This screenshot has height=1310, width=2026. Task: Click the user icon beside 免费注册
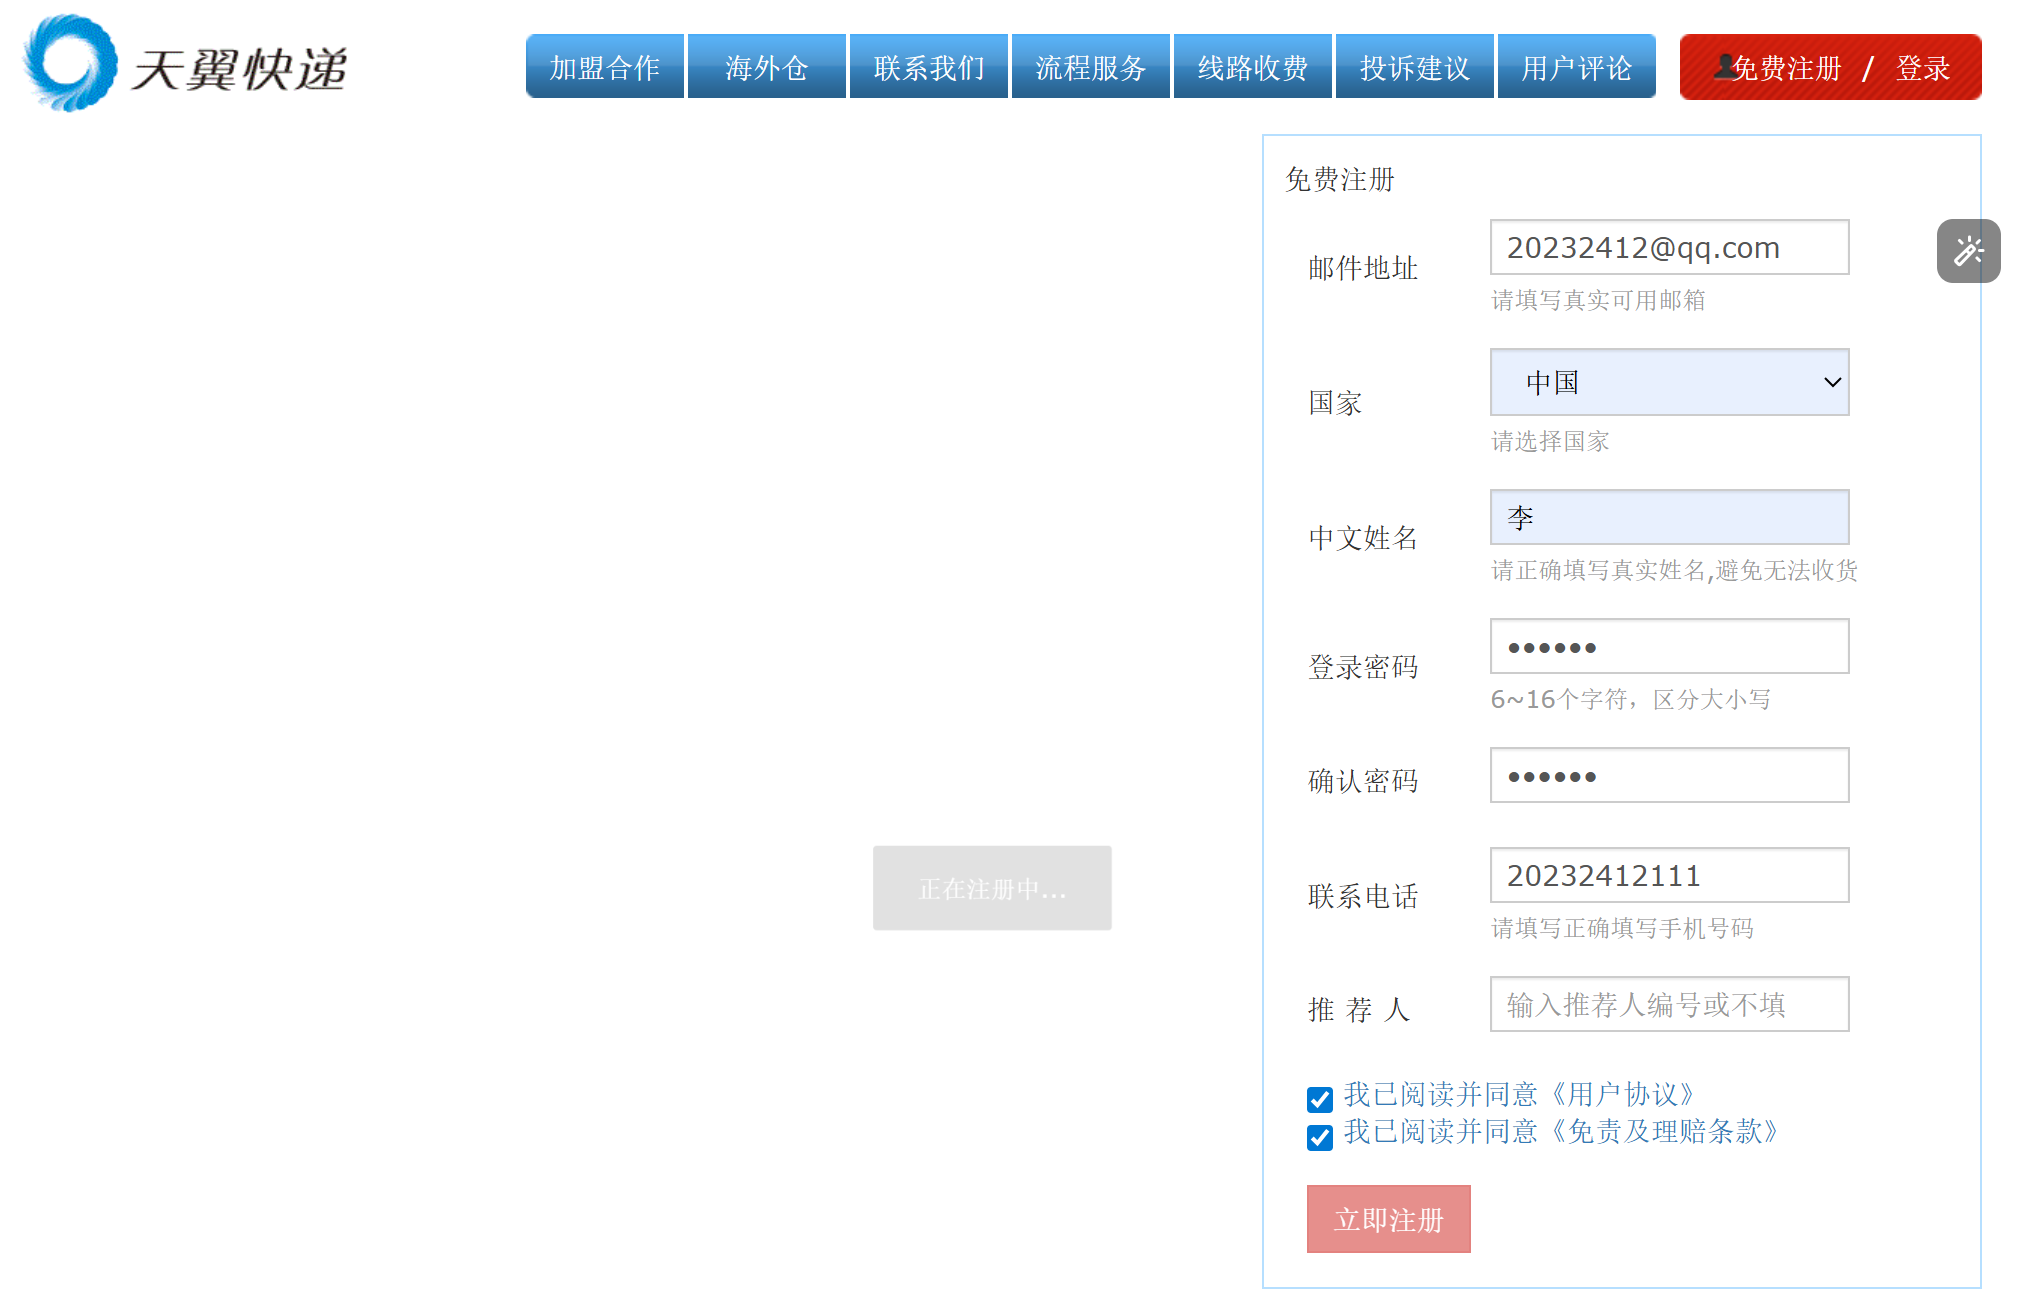(x=1724, y=66)
